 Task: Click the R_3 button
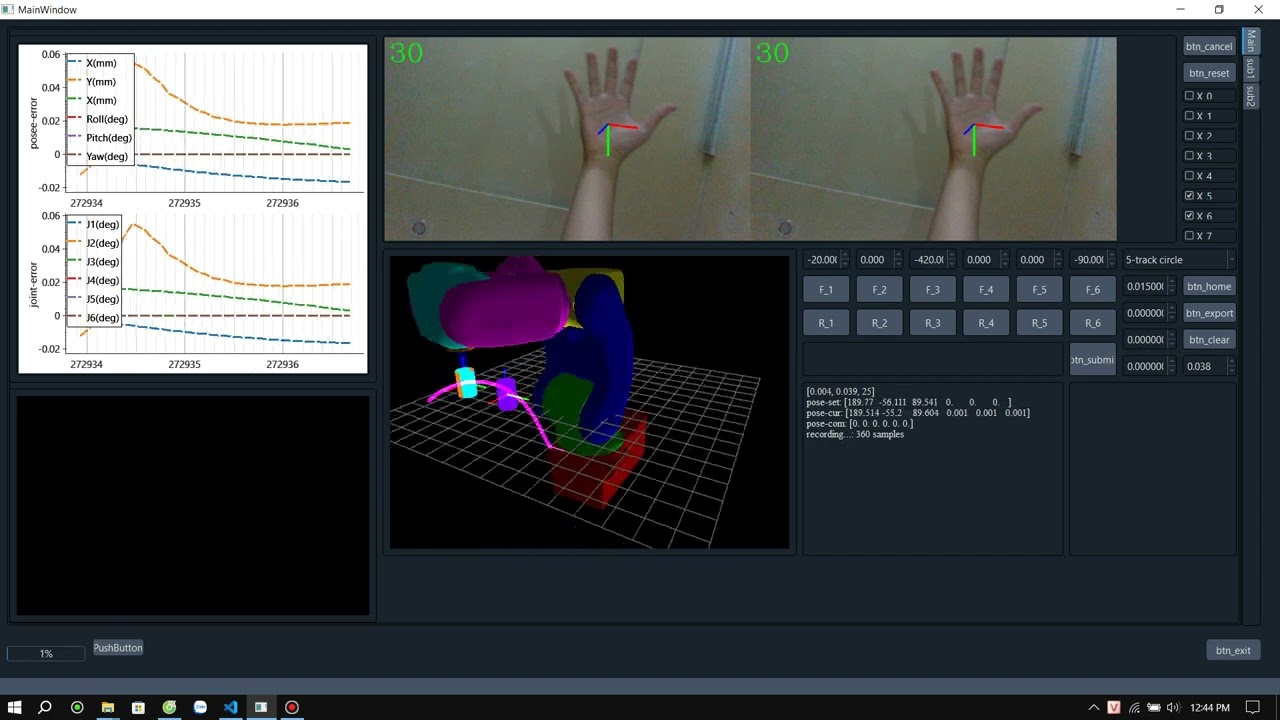point(932,323)
